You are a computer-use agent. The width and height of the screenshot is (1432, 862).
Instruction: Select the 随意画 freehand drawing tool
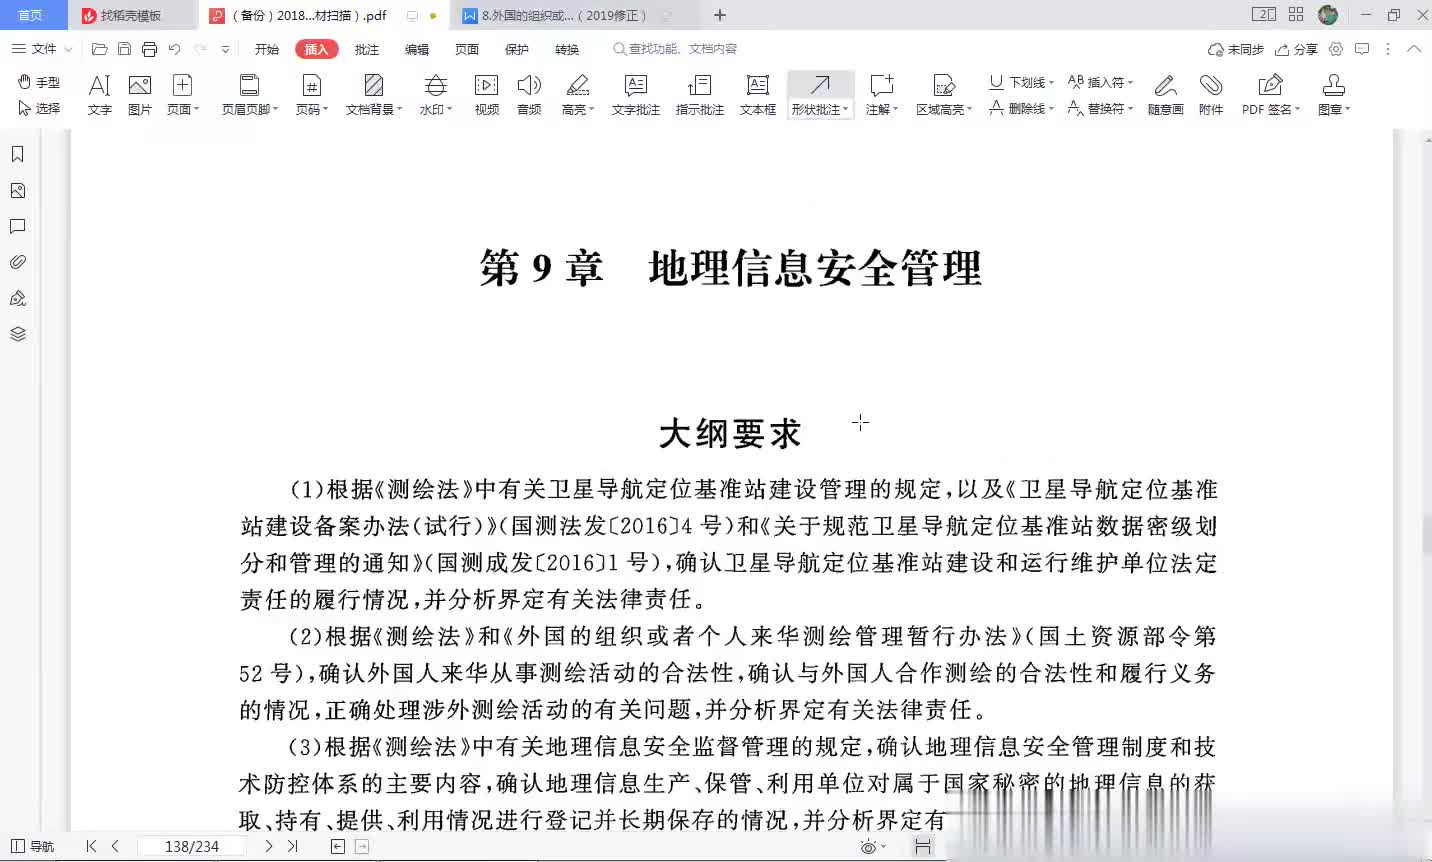click(x=1165, y=95)
